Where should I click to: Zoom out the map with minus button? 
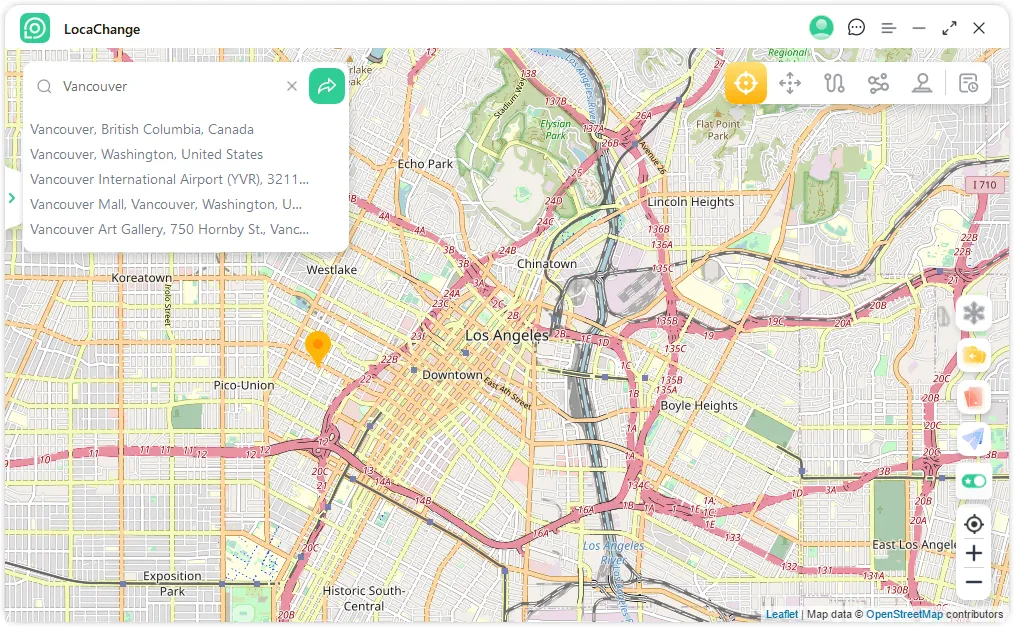click(973, 582)
